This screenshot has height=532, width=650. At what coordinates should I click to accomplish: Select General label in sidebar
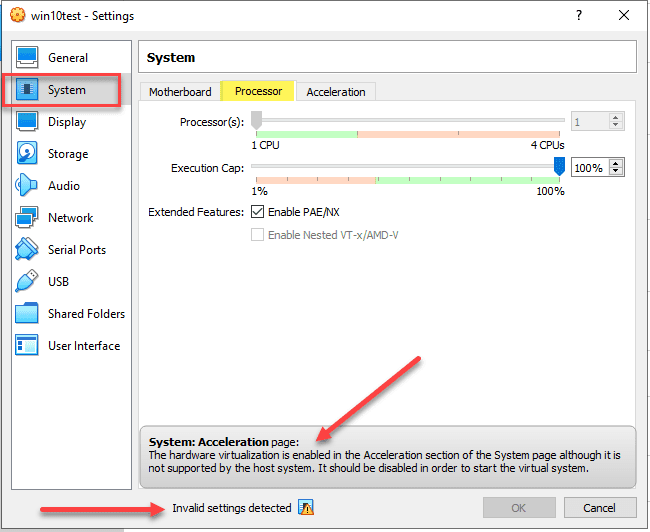[68, 58]
